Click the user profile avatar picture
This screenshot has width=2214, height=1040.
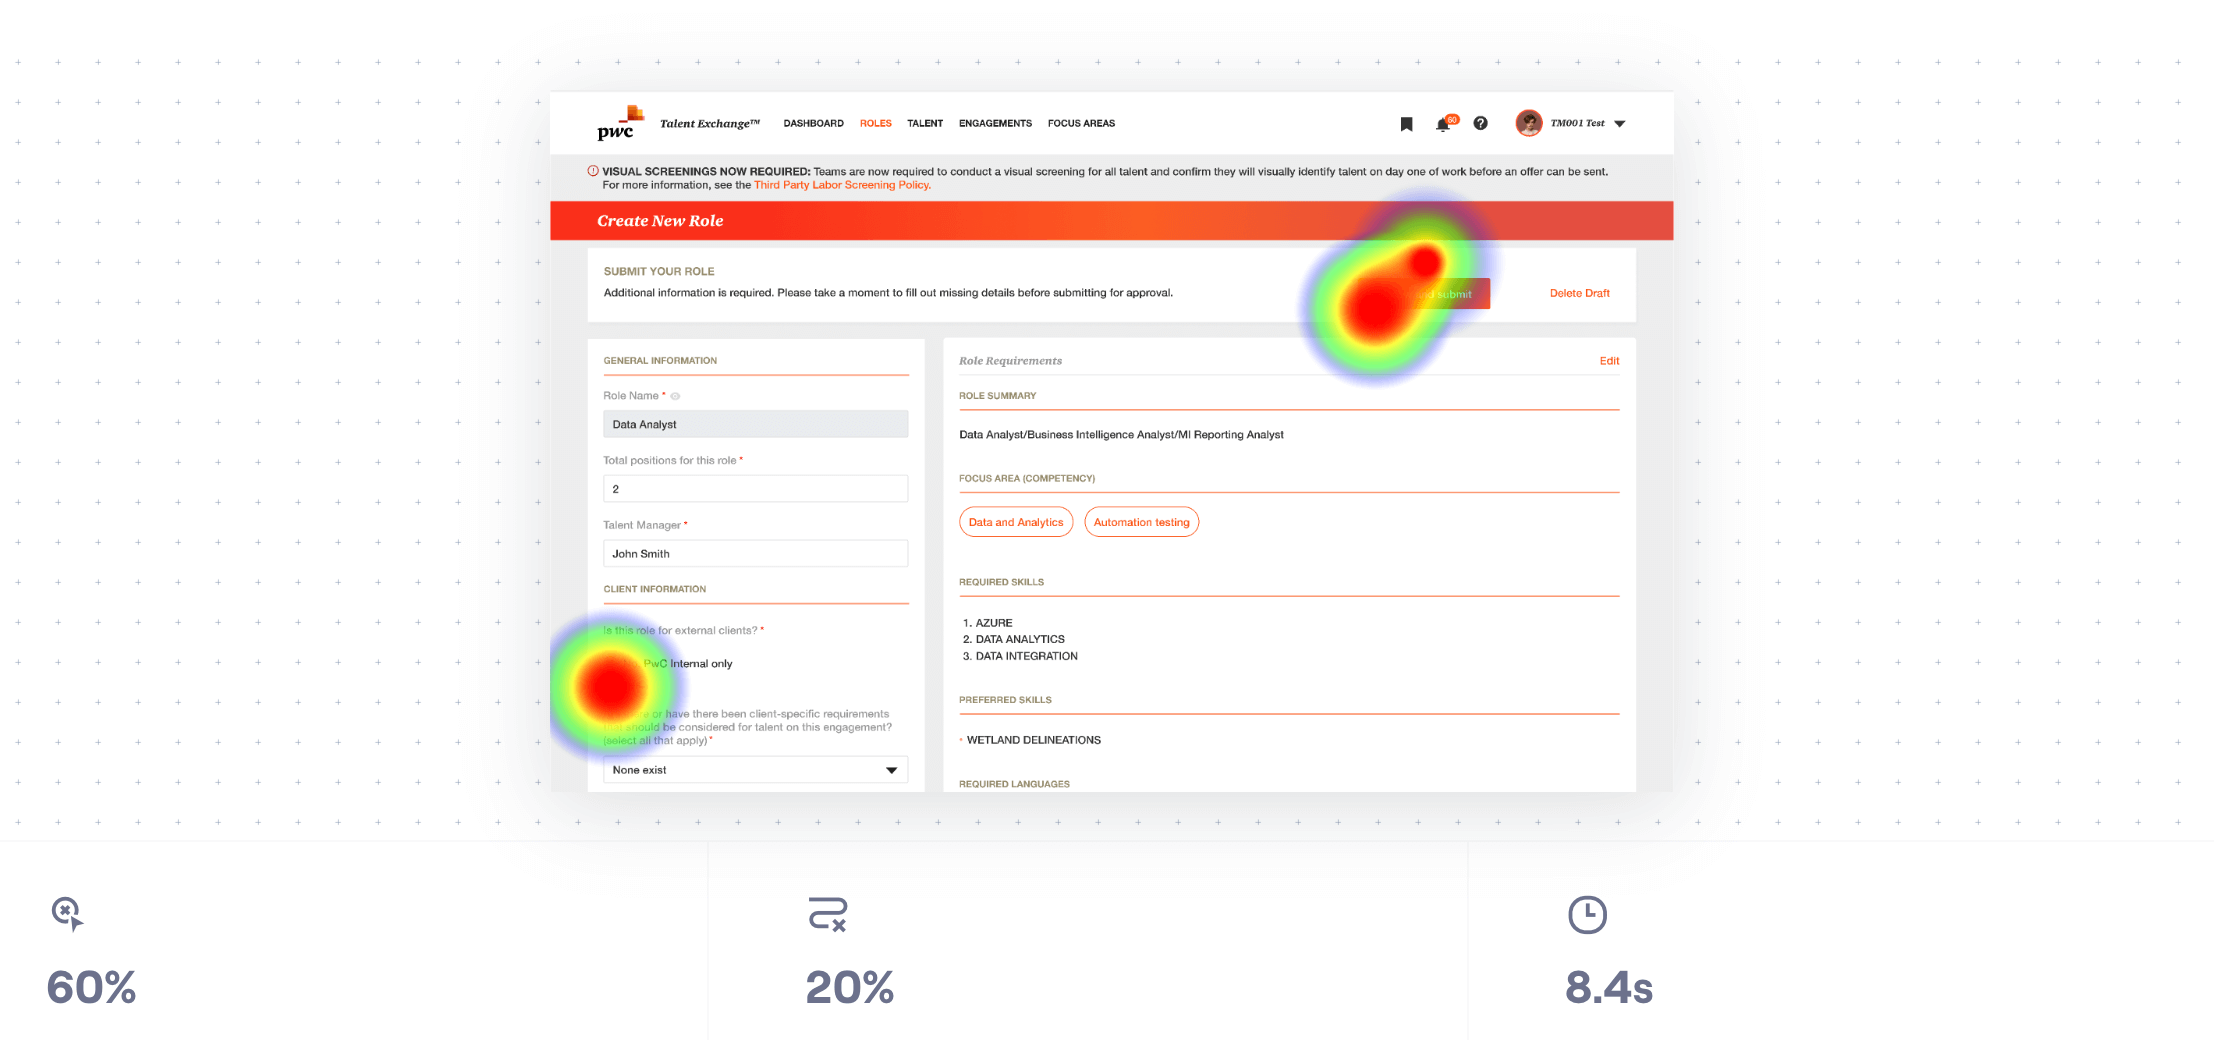click(x=1528, y=123)
